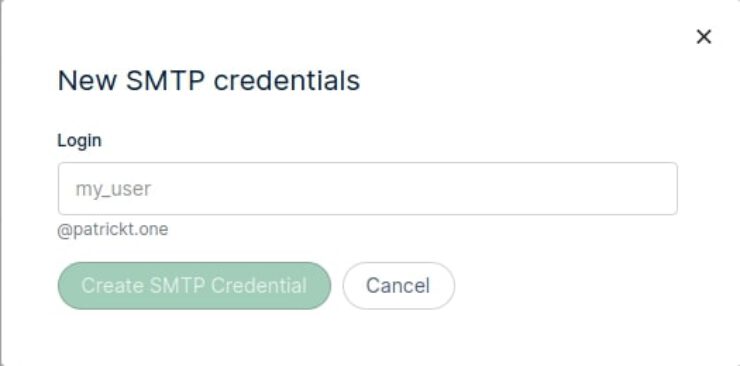
Task: Click the X icon in the dialog corner
Action: point(704,36)
